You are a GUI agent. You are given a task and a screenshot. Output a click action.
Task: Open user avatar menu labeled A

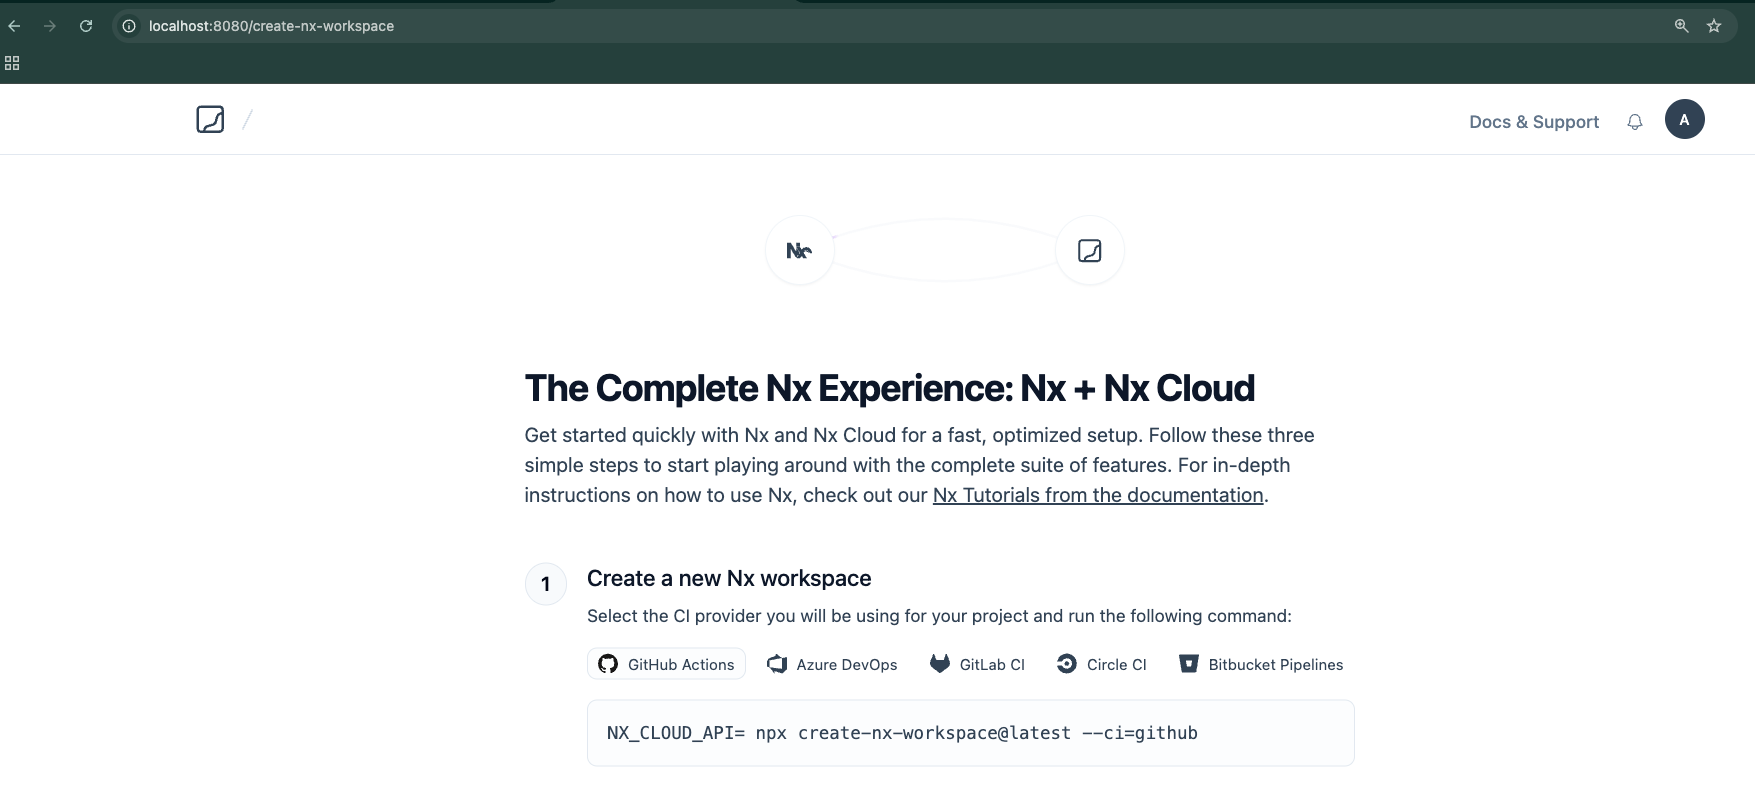(x=1685, y=120)
